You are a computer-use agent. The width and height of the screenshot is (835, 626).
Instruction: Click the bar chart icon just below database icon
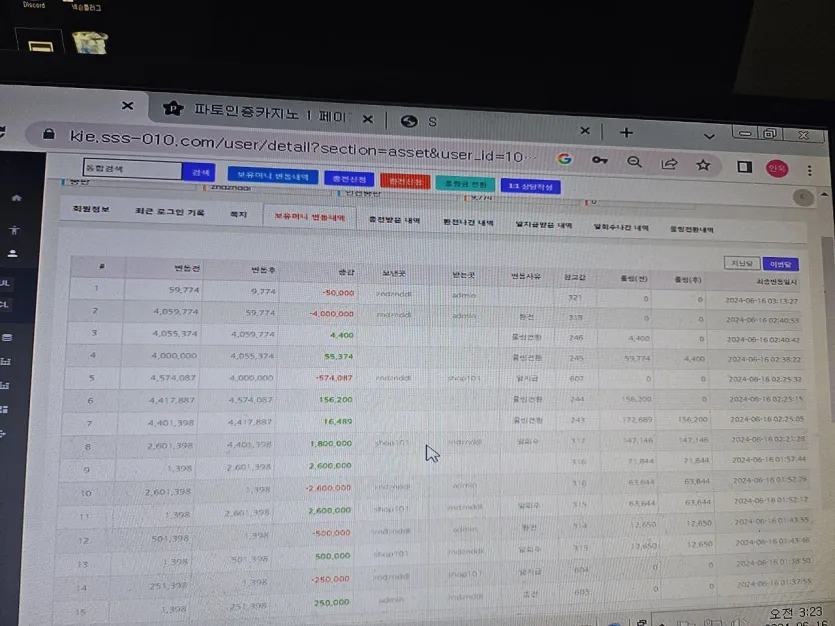[x=6, y=361]
